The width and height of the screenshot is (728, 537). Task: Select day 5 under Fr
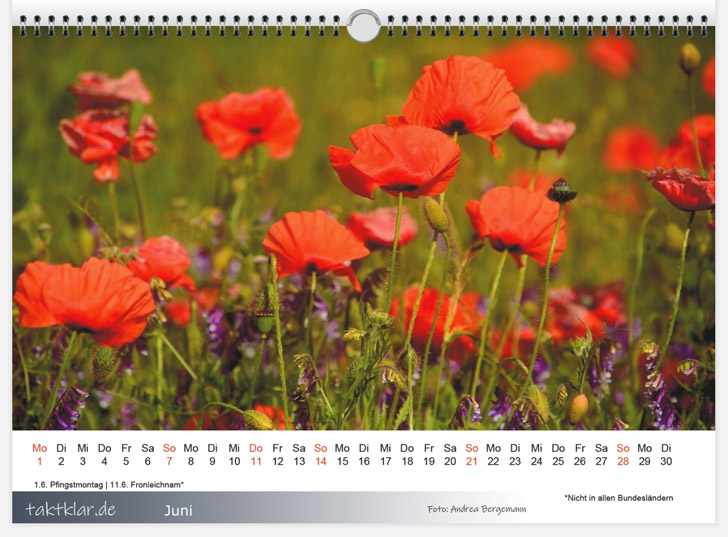pos(126,461)
